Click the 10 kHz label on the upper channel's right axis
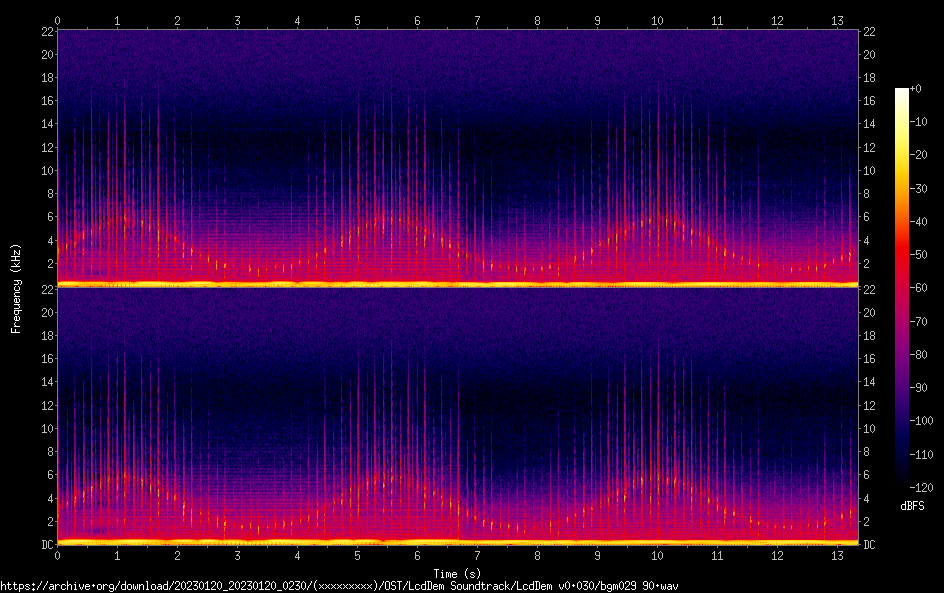The height and width of the screenshot is (593, 944). (869, 170)
